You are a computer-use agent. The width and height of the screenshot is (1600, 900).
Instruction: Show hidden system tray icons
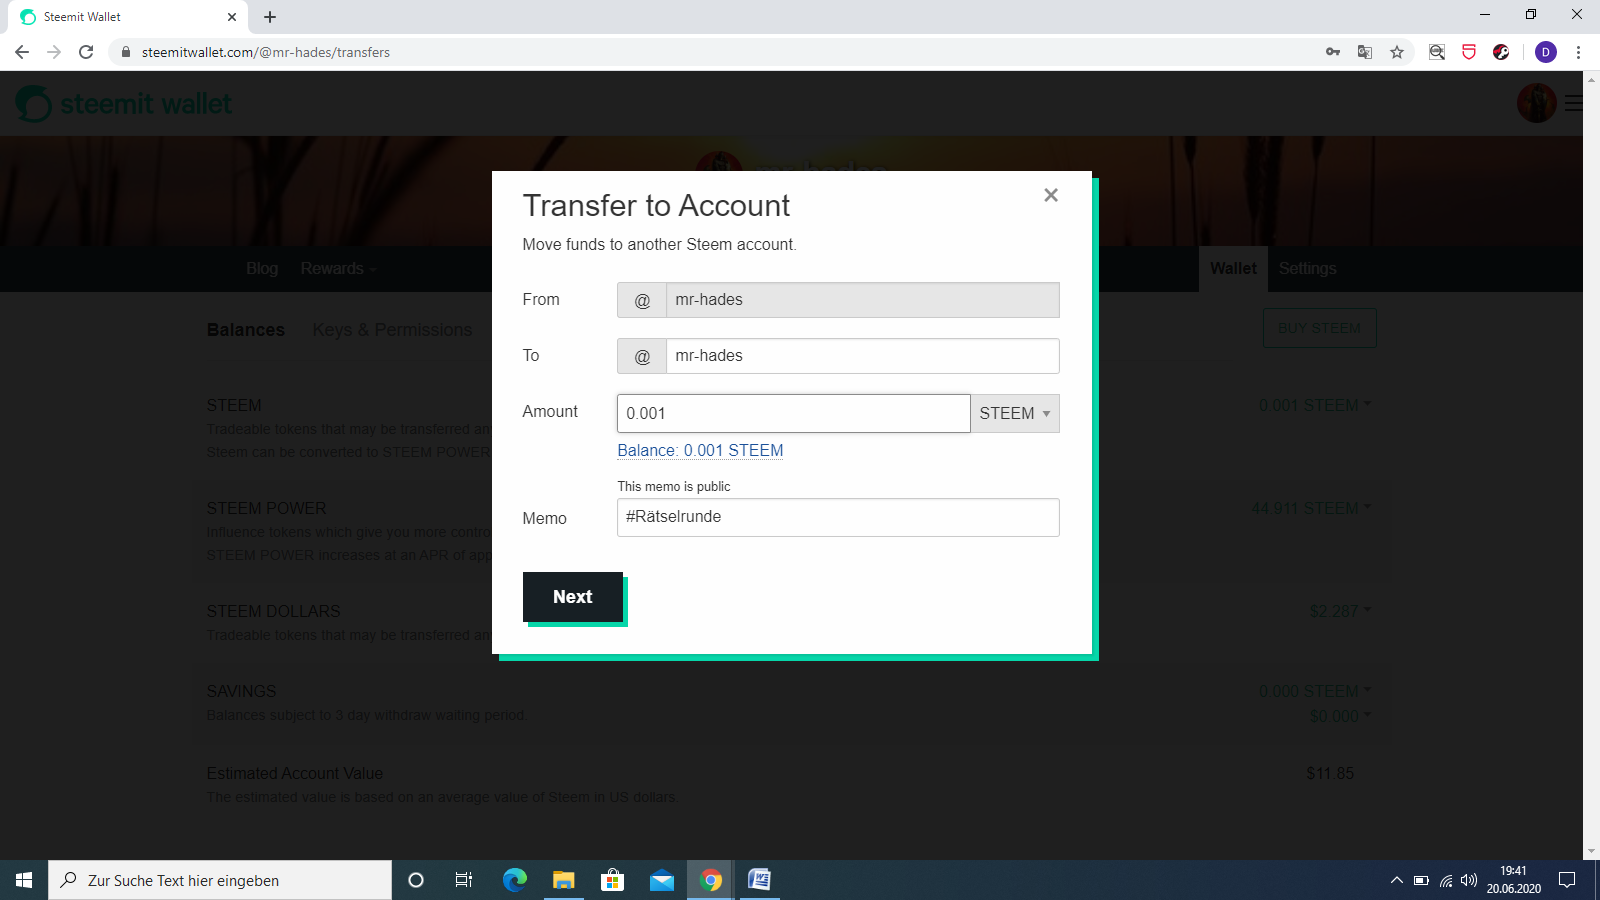coord(1396,880)
